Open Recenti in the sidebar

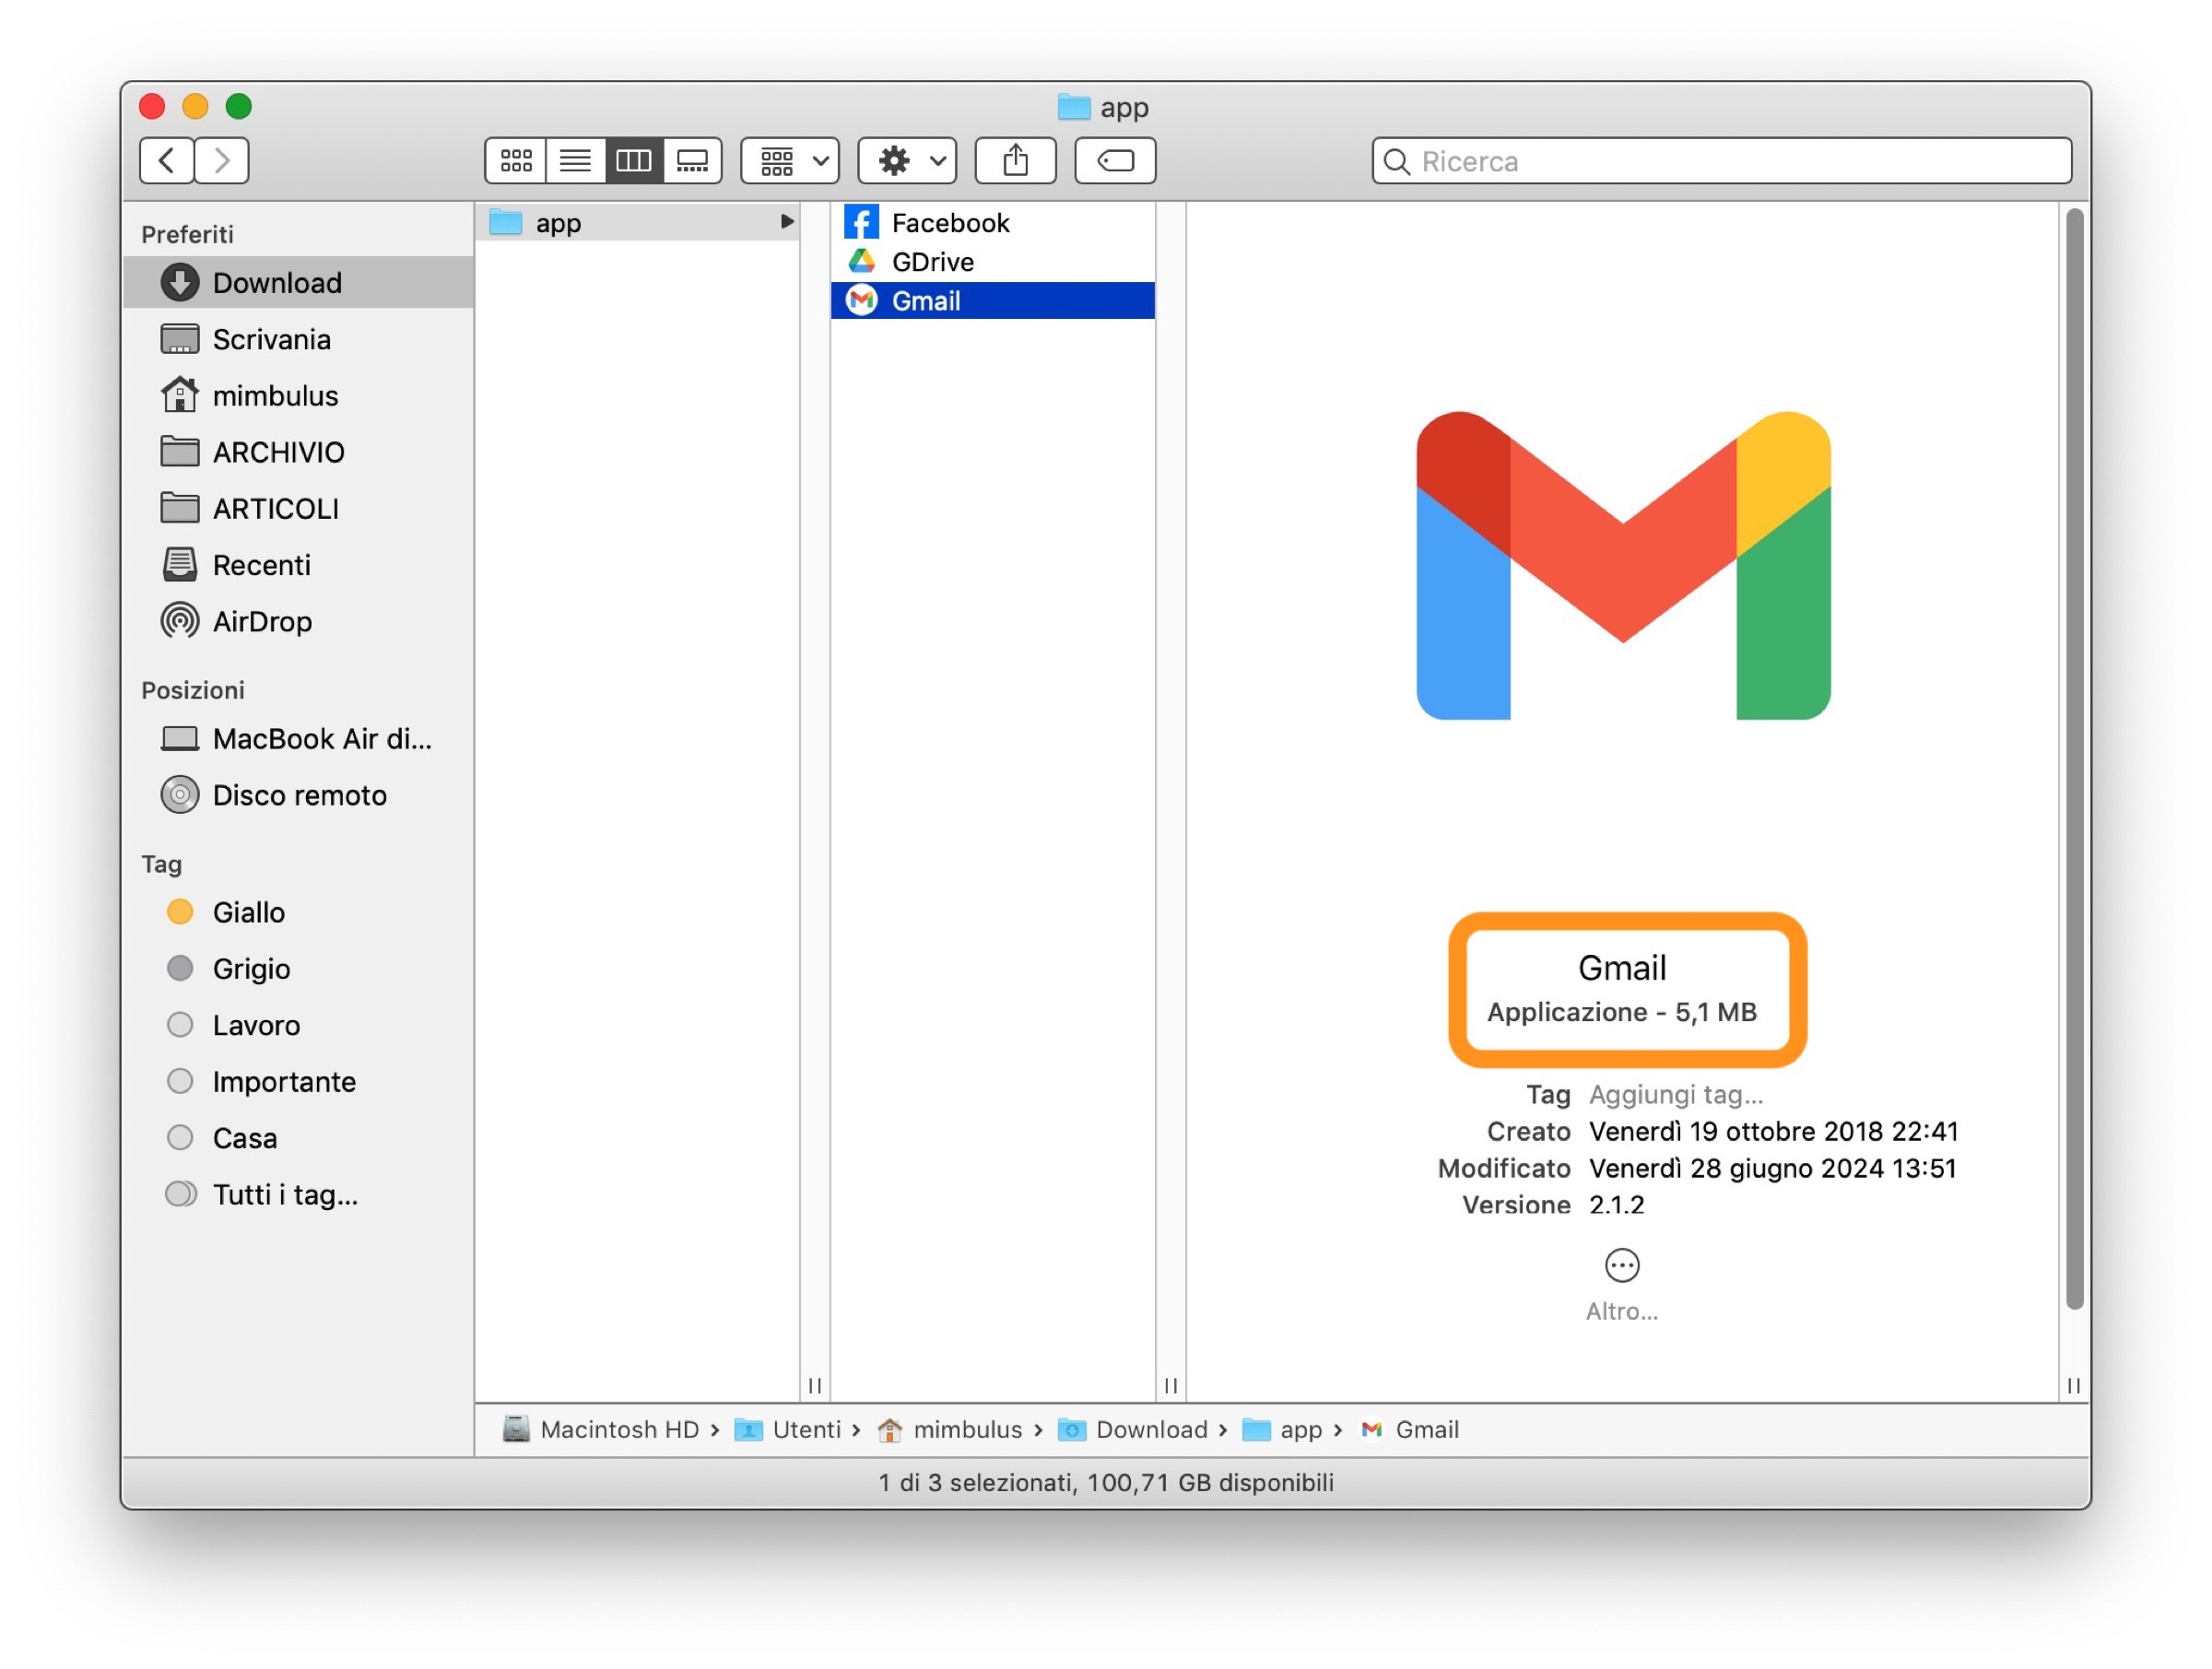click(261, 566)
